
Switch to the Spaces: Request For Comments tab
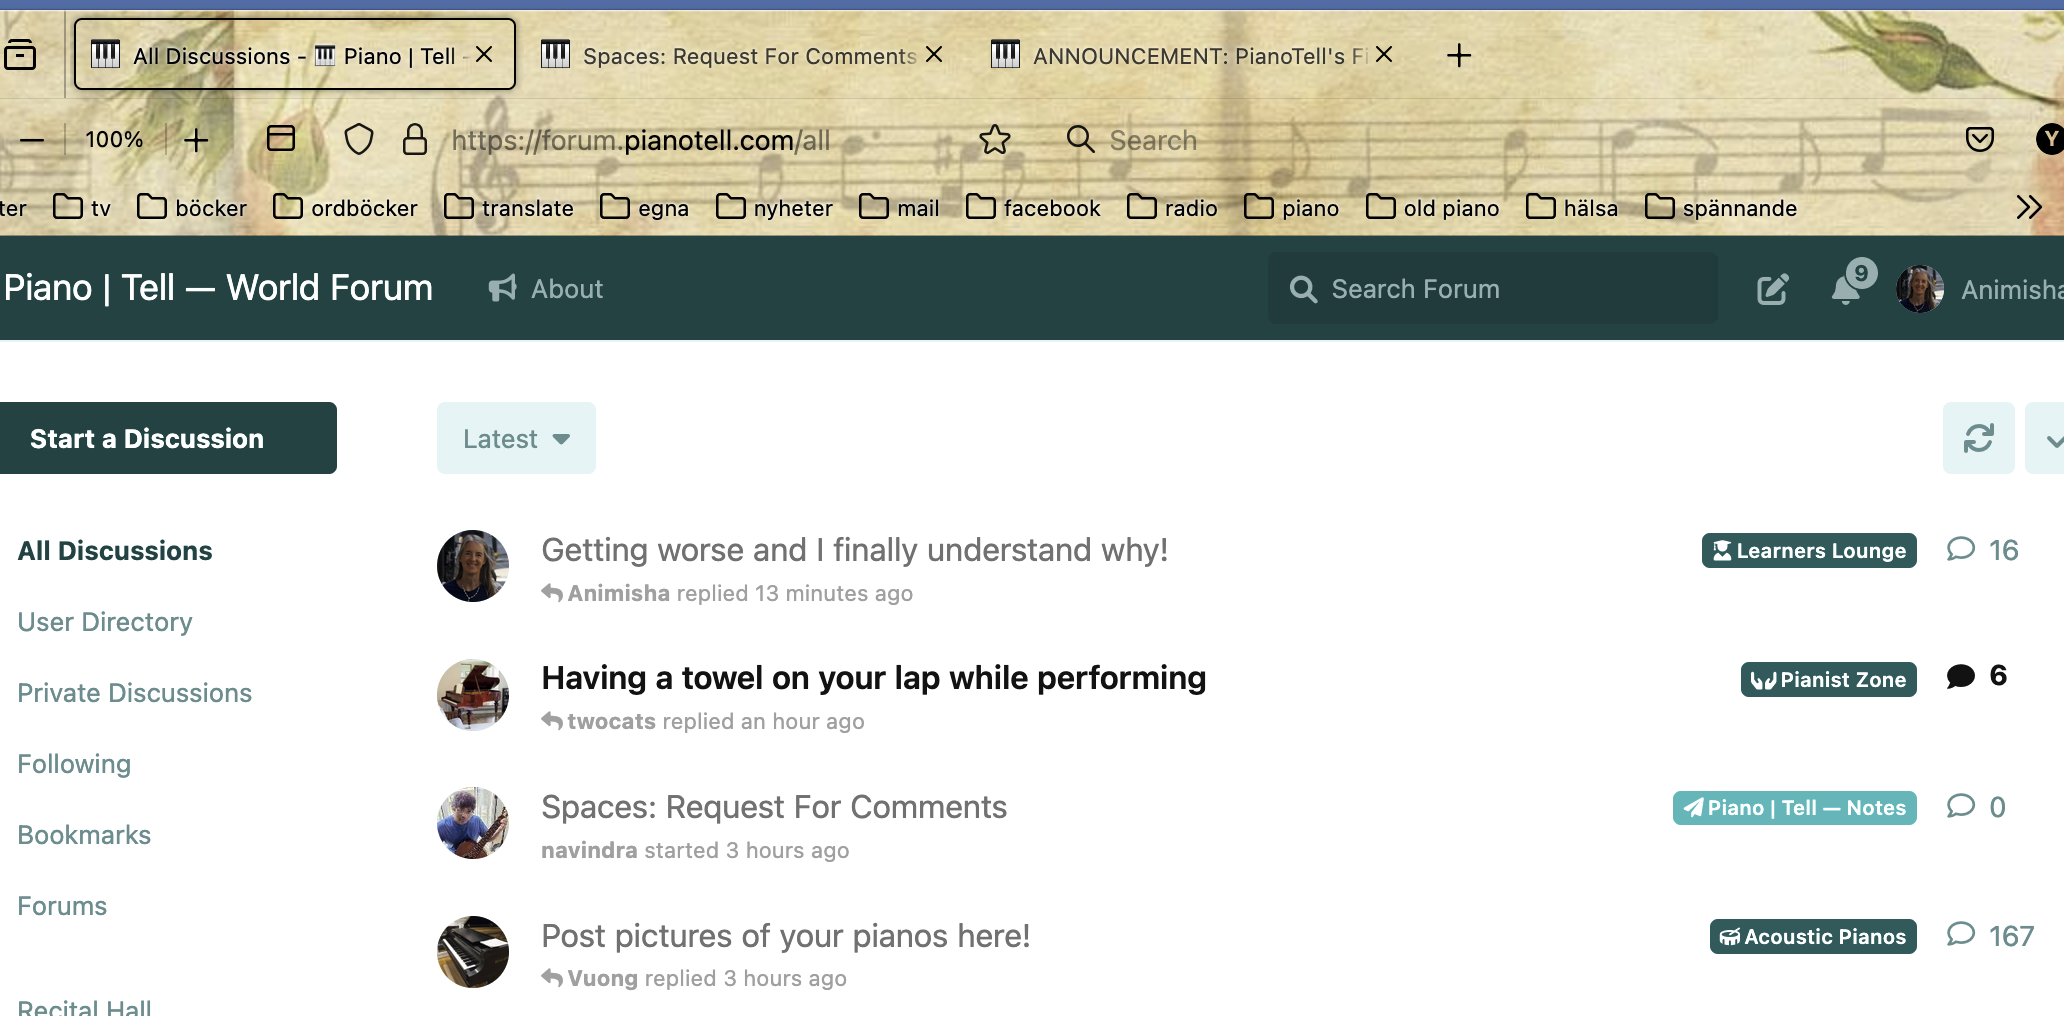coord(741,56)
